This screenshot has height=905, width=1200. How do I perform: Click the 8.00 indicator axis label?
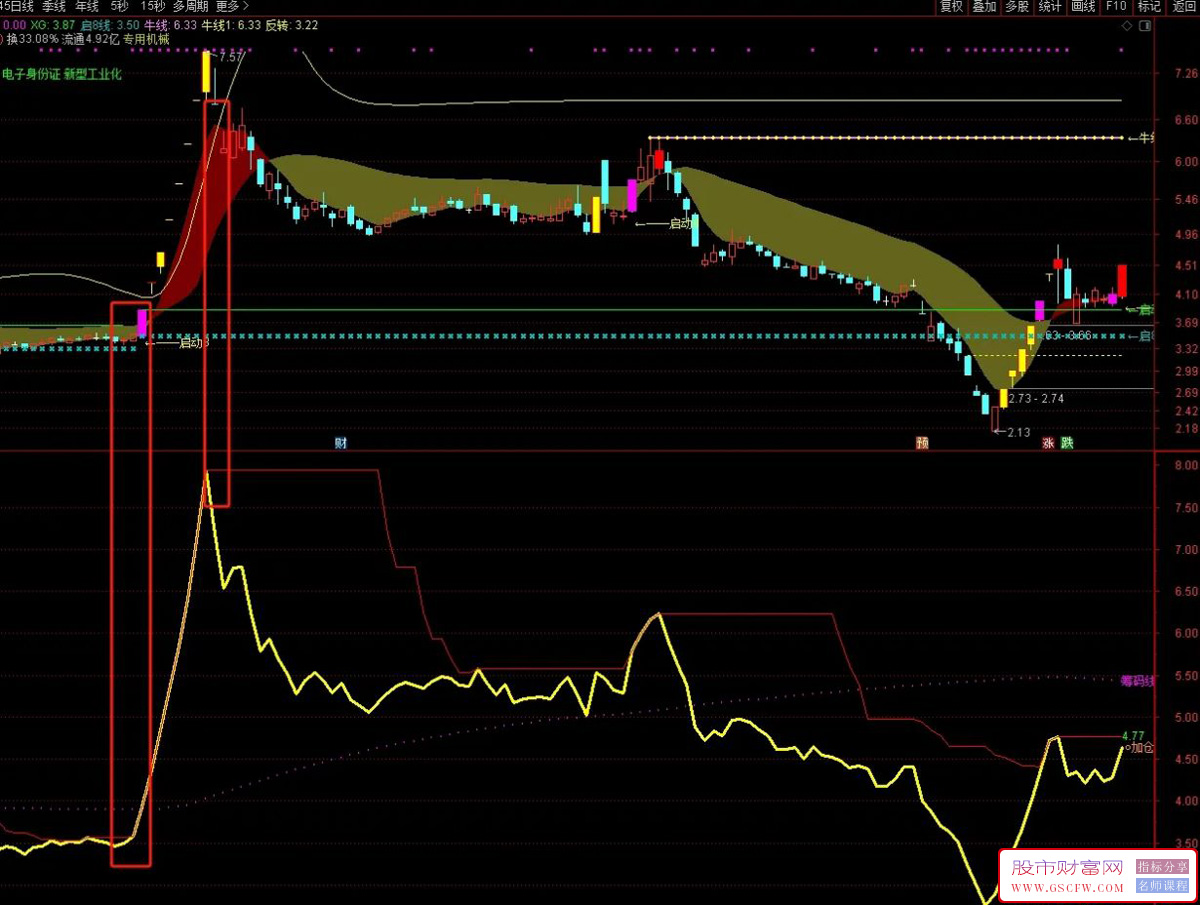click(x=1186, y=465)
